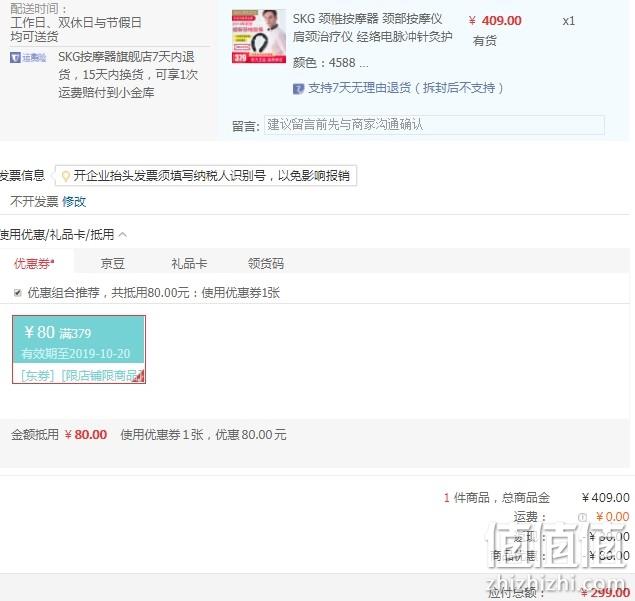
Task: Click 颜色：4588 color option text
Action: pyautogui.click(x=330, y=63)
